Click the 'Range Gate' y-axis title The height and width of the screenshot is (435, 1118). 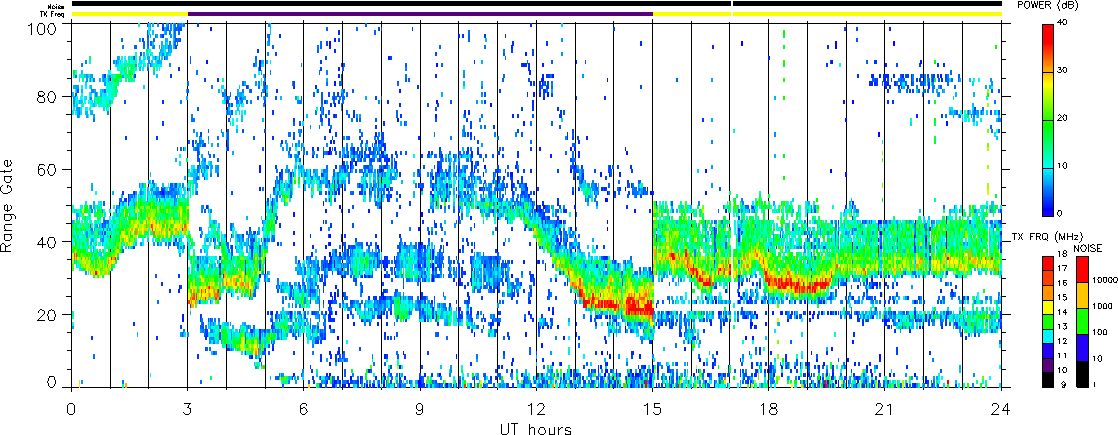click(x=7, y=205)
